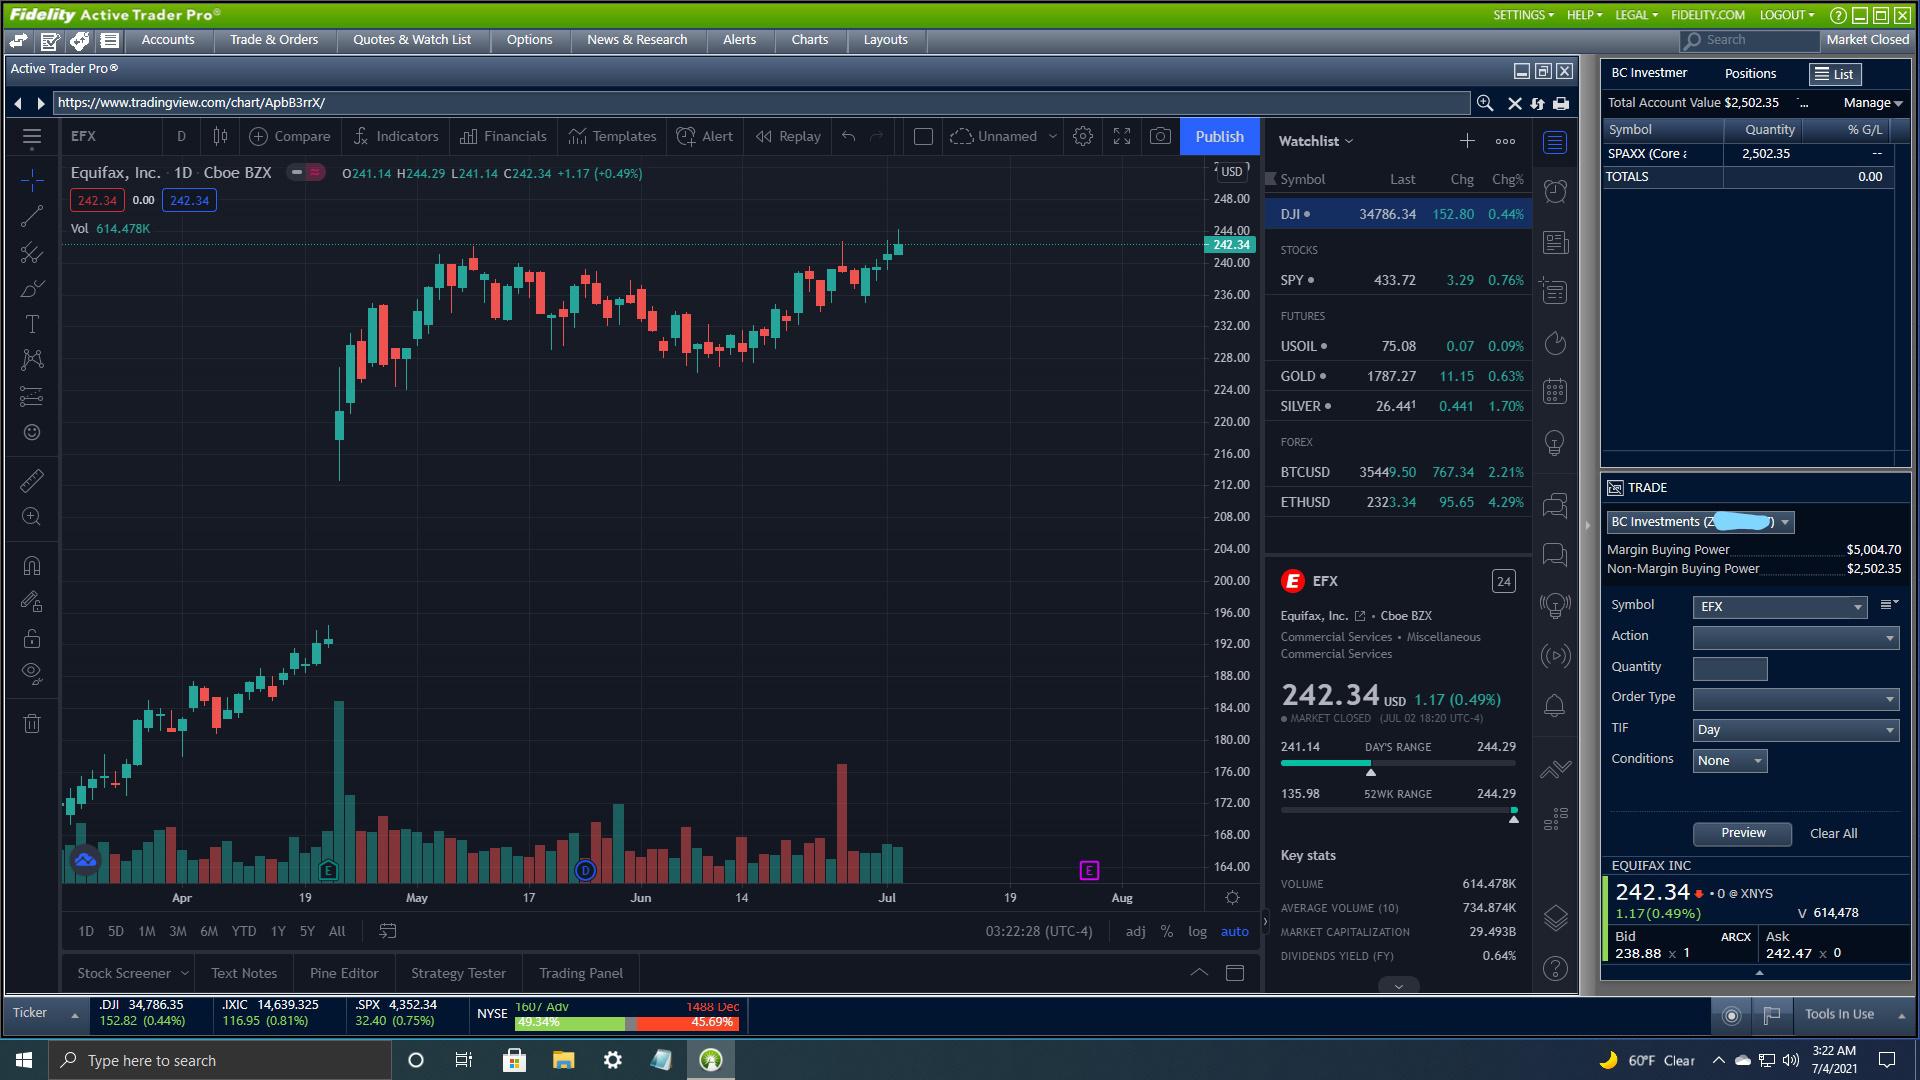
Task: Click the blue Publish button
Action: click(x=1219, y=137)
